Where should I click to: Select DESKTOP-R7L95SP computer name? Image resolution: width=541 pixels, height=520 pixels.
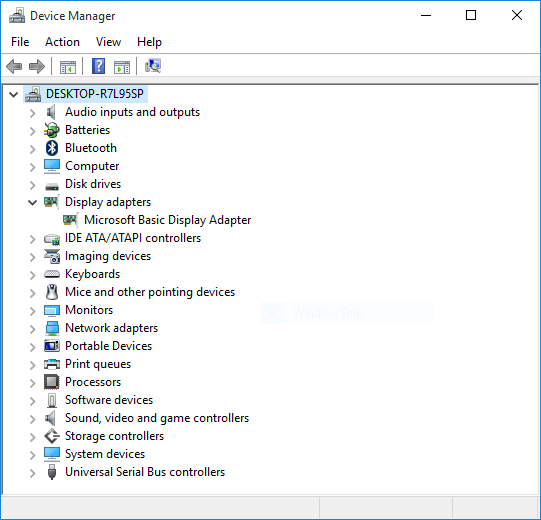[95, 94]
